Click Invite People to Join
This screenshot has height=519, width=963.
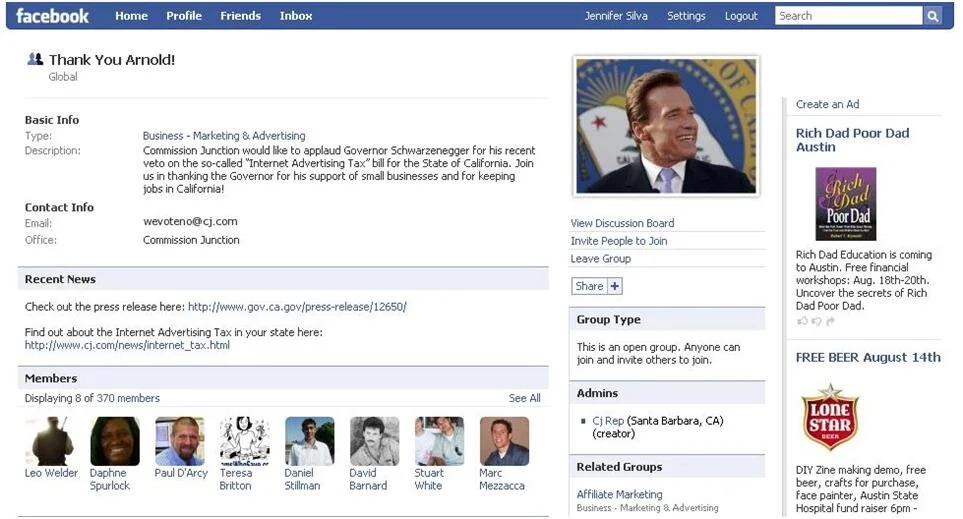(x=618, y=241)
